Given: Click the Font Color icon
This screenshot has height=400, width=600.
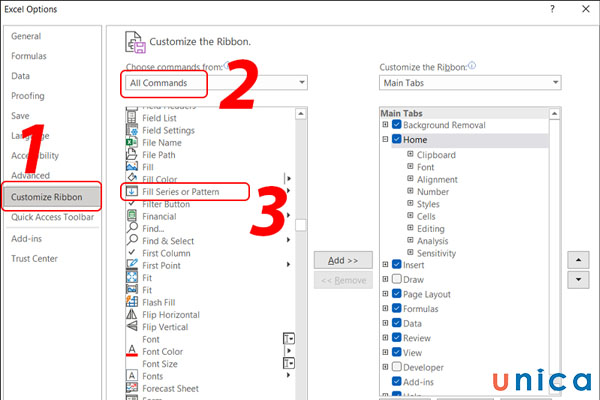Looking at the screenshot, I should click(132, 351).
